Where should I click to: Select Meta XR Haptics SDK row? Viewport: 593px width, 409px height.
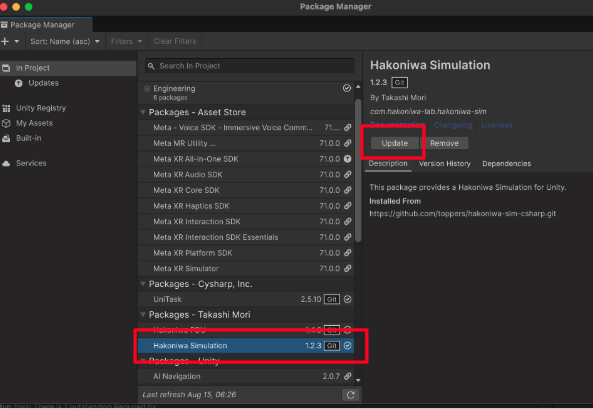pyautogui.click(x=246, y=206)
